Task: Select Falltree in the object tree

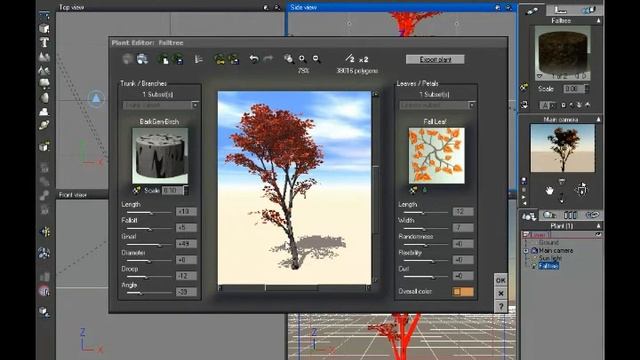Action: [548, 266]
